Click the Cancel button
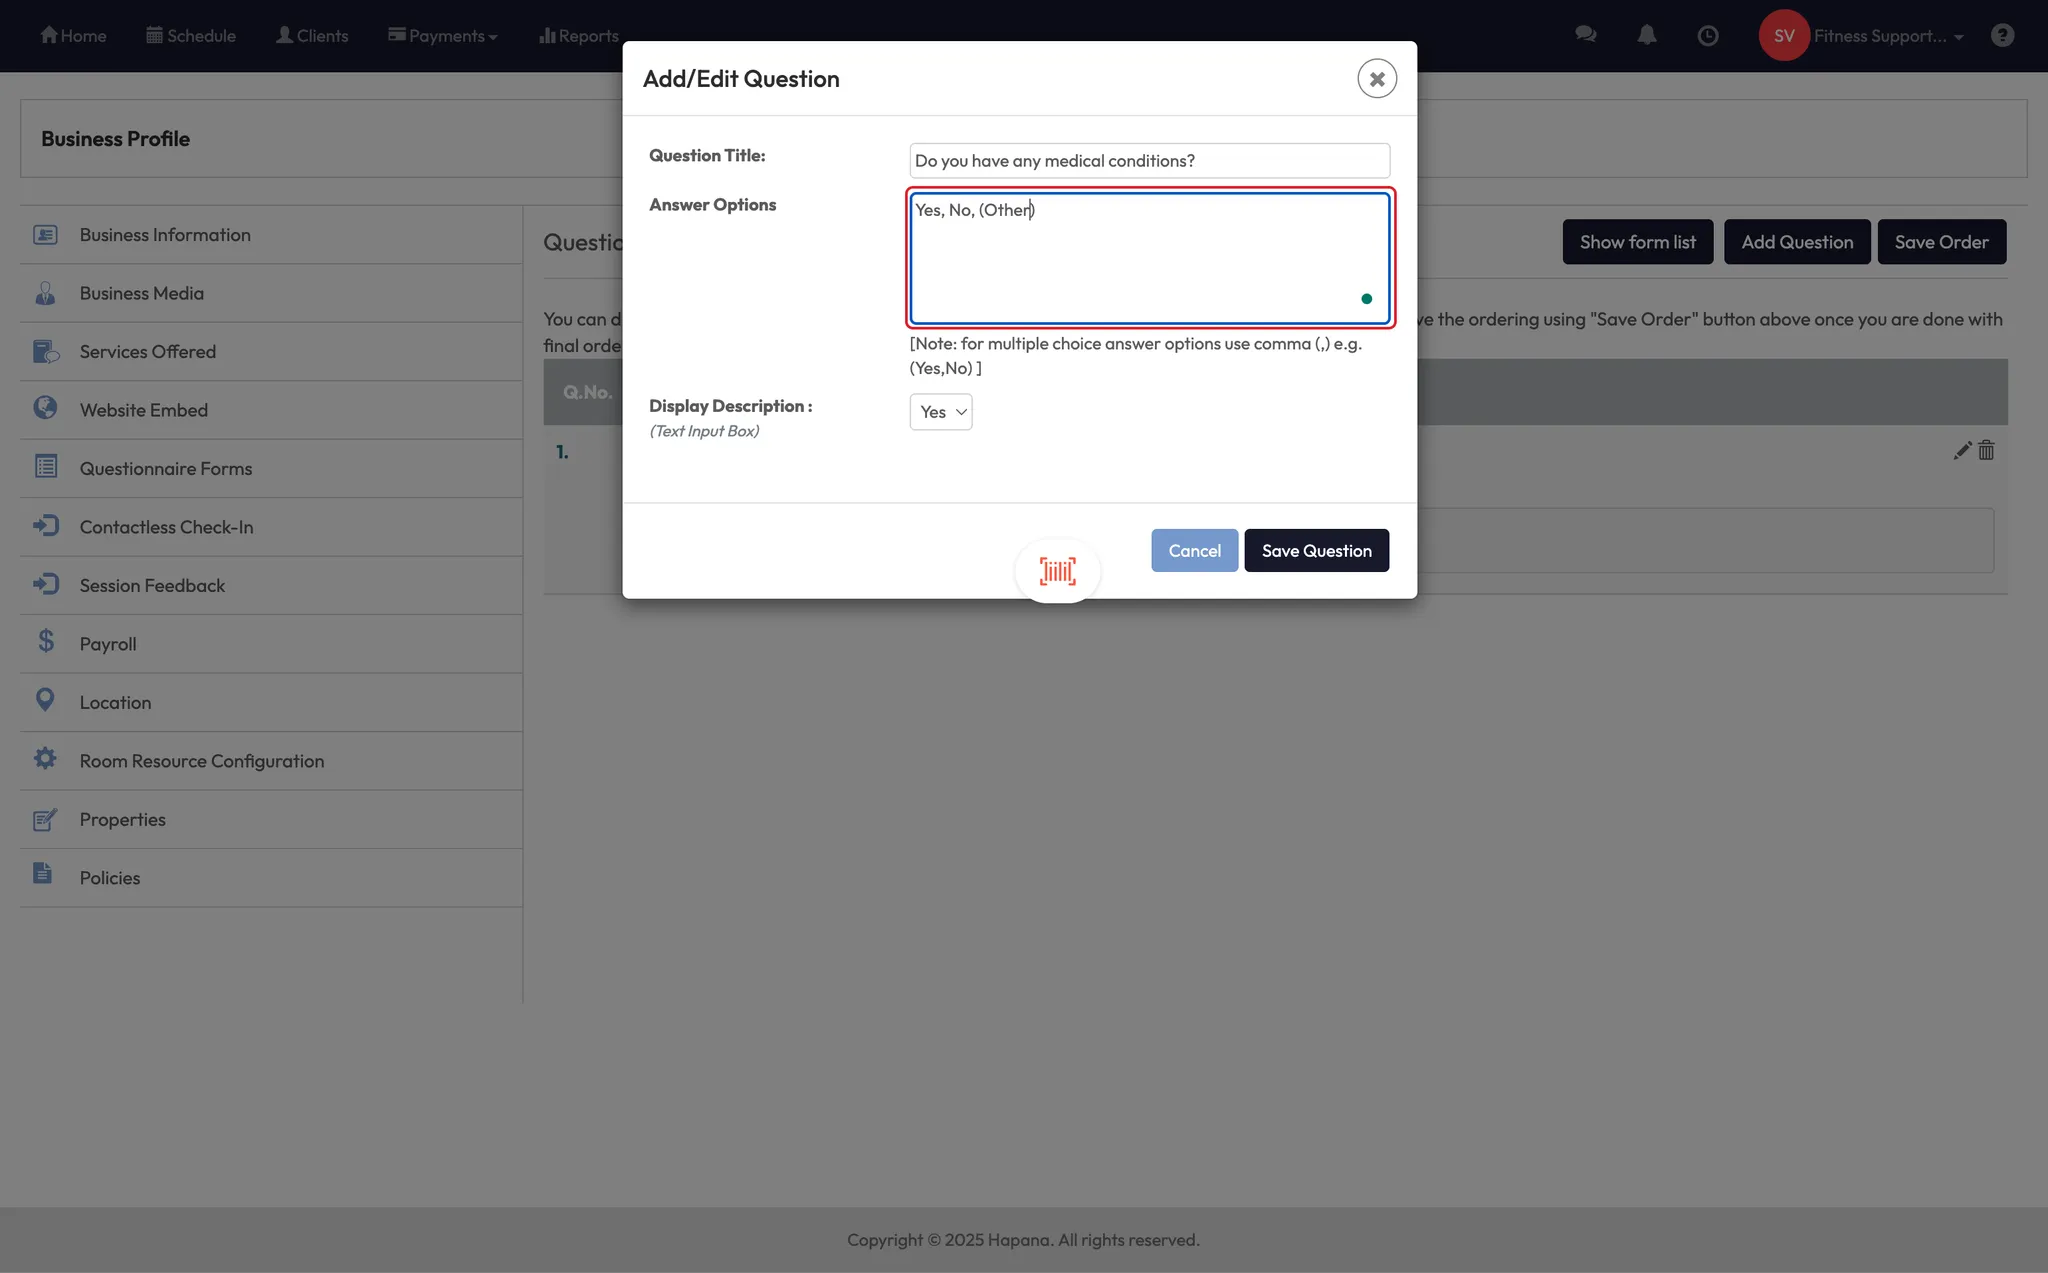Image resolution: width=2048 pixels, height=1273 pixels. (x=1194, y=551)
